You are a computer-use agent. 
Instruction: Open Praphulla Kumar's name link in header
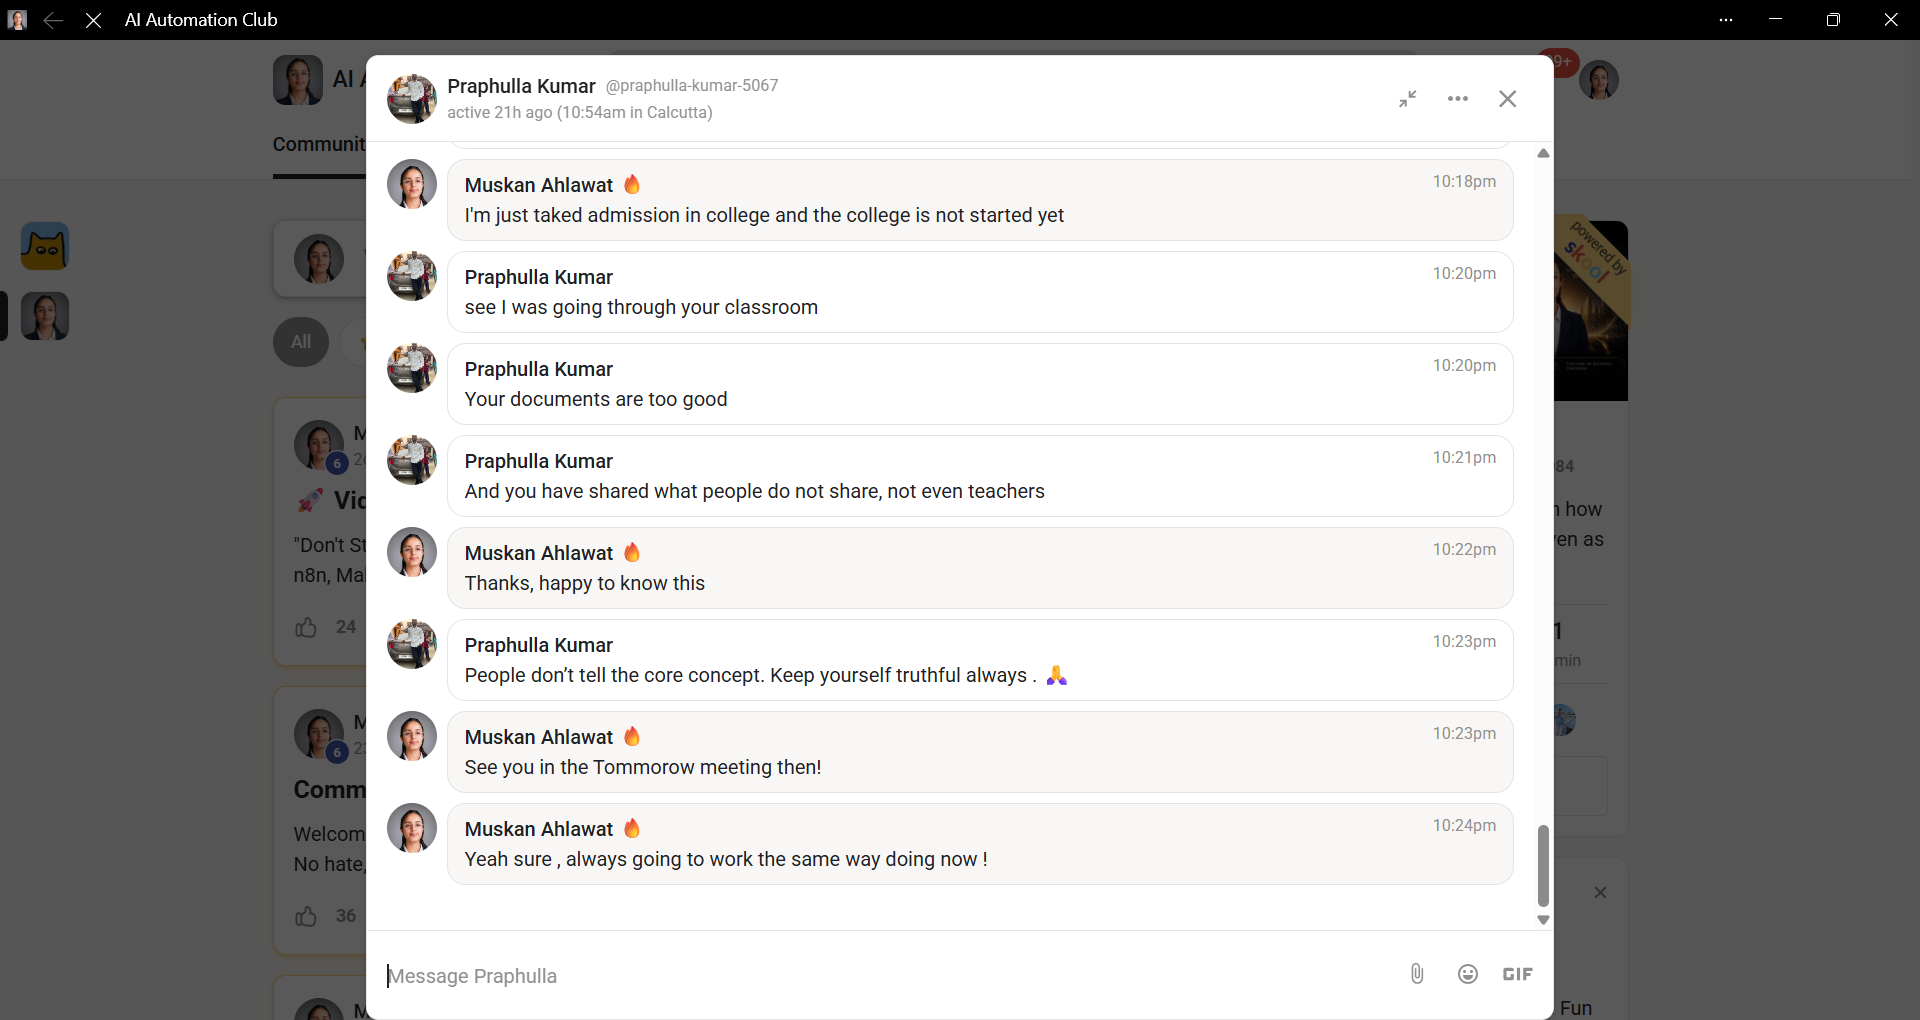[x=521, y=86]
